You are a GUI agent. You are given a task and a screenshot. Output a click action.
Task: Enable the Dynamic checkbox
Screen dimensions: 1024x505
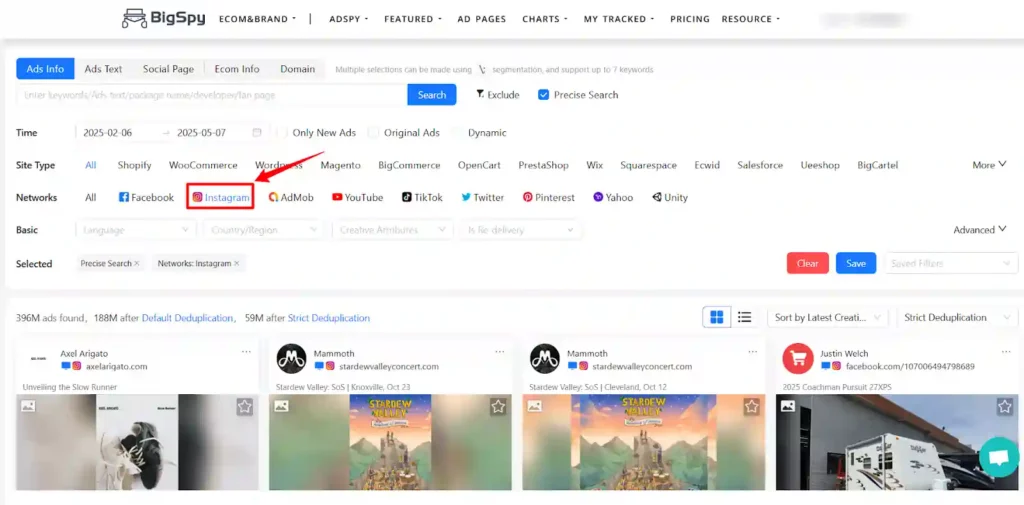[457, 133]
